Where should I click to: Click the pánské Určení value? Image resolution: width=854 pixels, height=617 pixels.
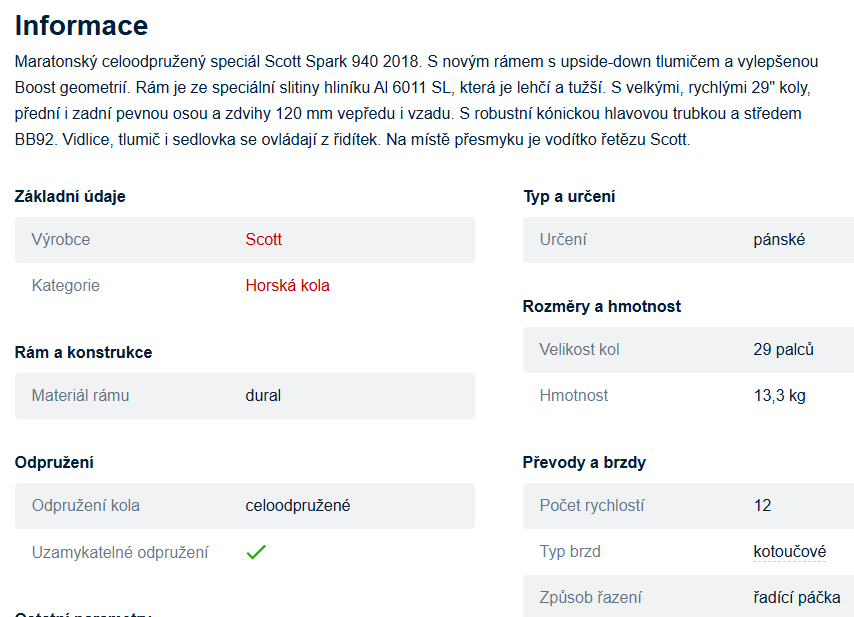pos(779,240)
